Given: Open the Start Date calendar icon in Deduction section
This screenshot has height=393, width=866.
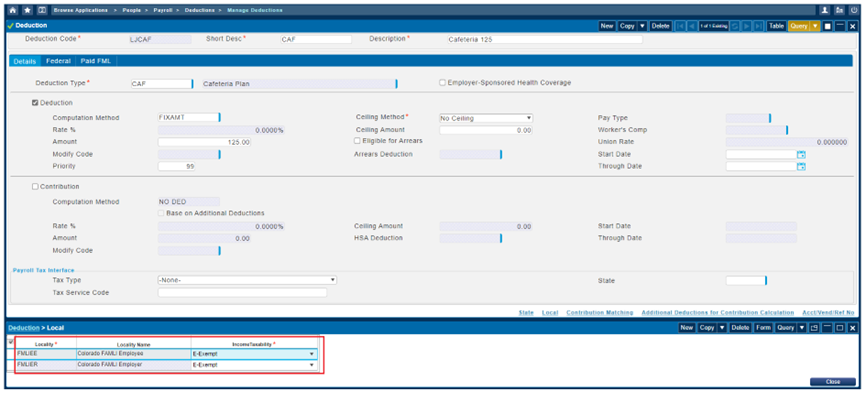Looking at the screenshot, I should 801,155.
